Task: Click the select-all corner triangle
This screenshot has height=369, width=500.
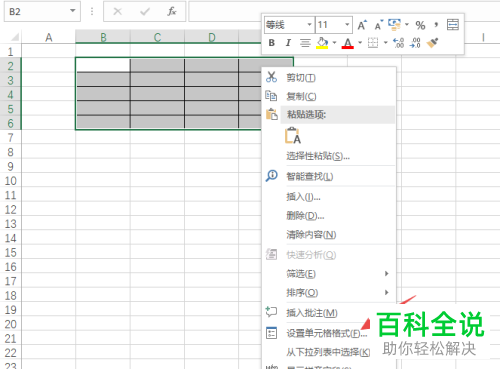Action: tap(15, 37)
